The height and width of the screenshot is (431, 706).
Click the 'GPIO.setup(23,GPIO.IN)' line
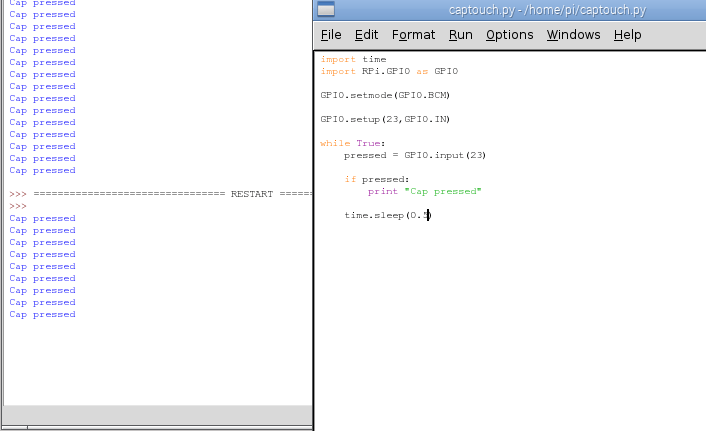click(385, 119)
